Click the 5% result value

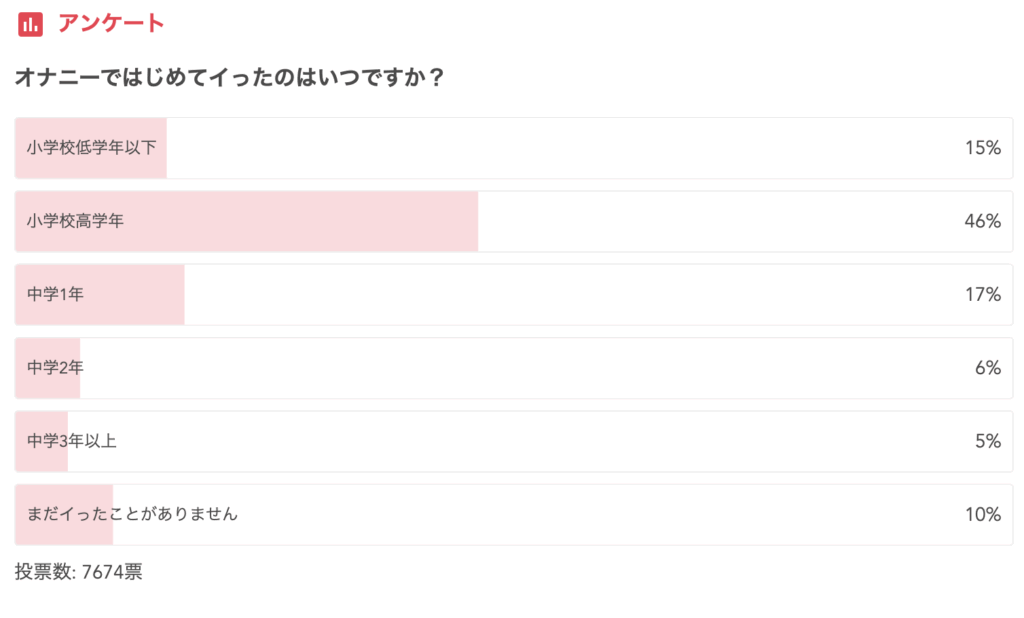(988, 441)
